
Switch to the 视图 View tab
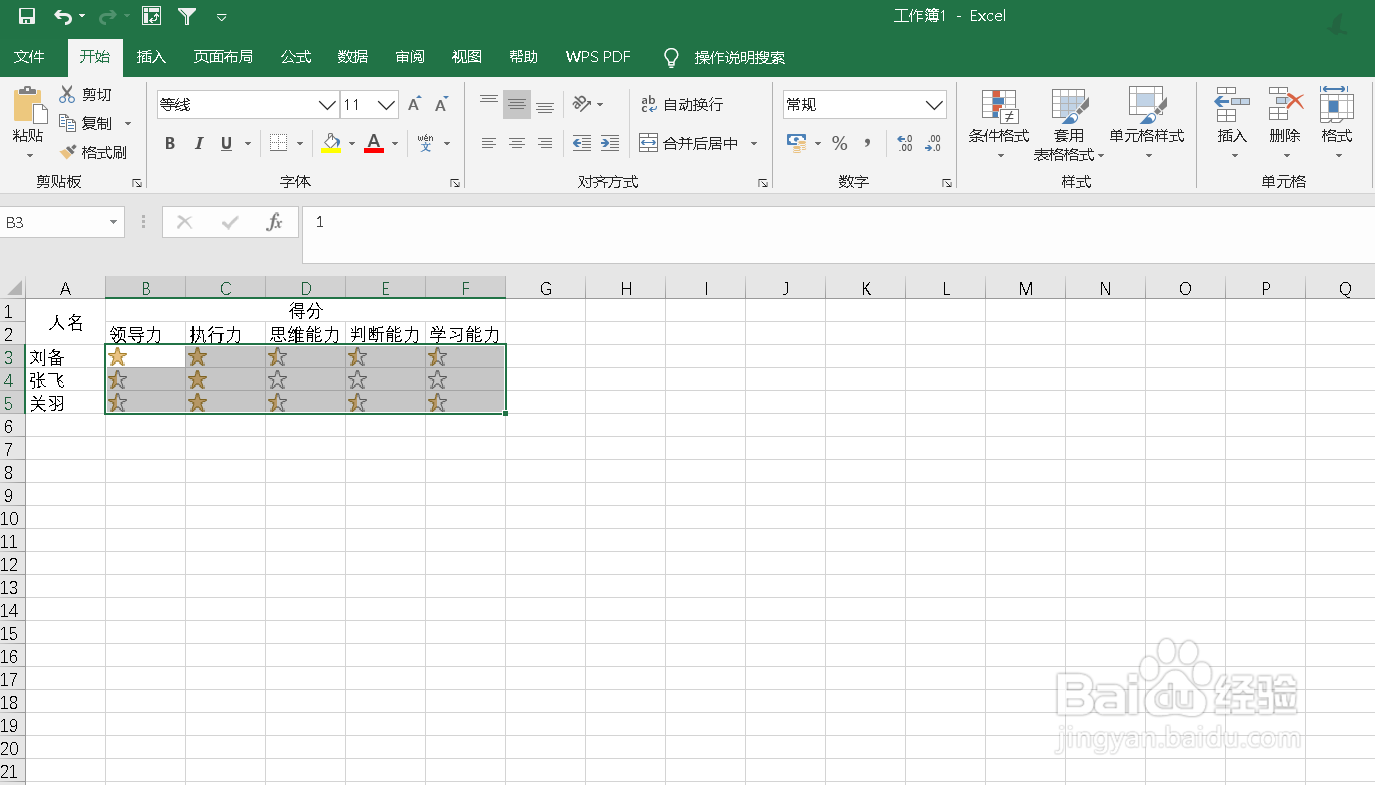(467, 57)
